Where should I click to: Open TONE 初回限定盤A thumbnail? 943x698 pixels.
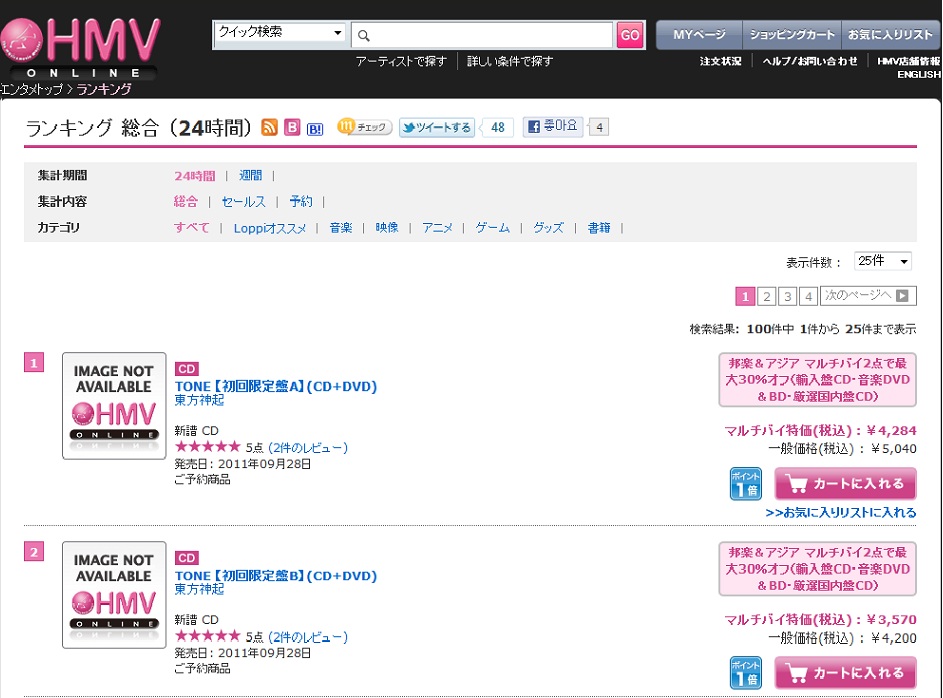[114, 406]
